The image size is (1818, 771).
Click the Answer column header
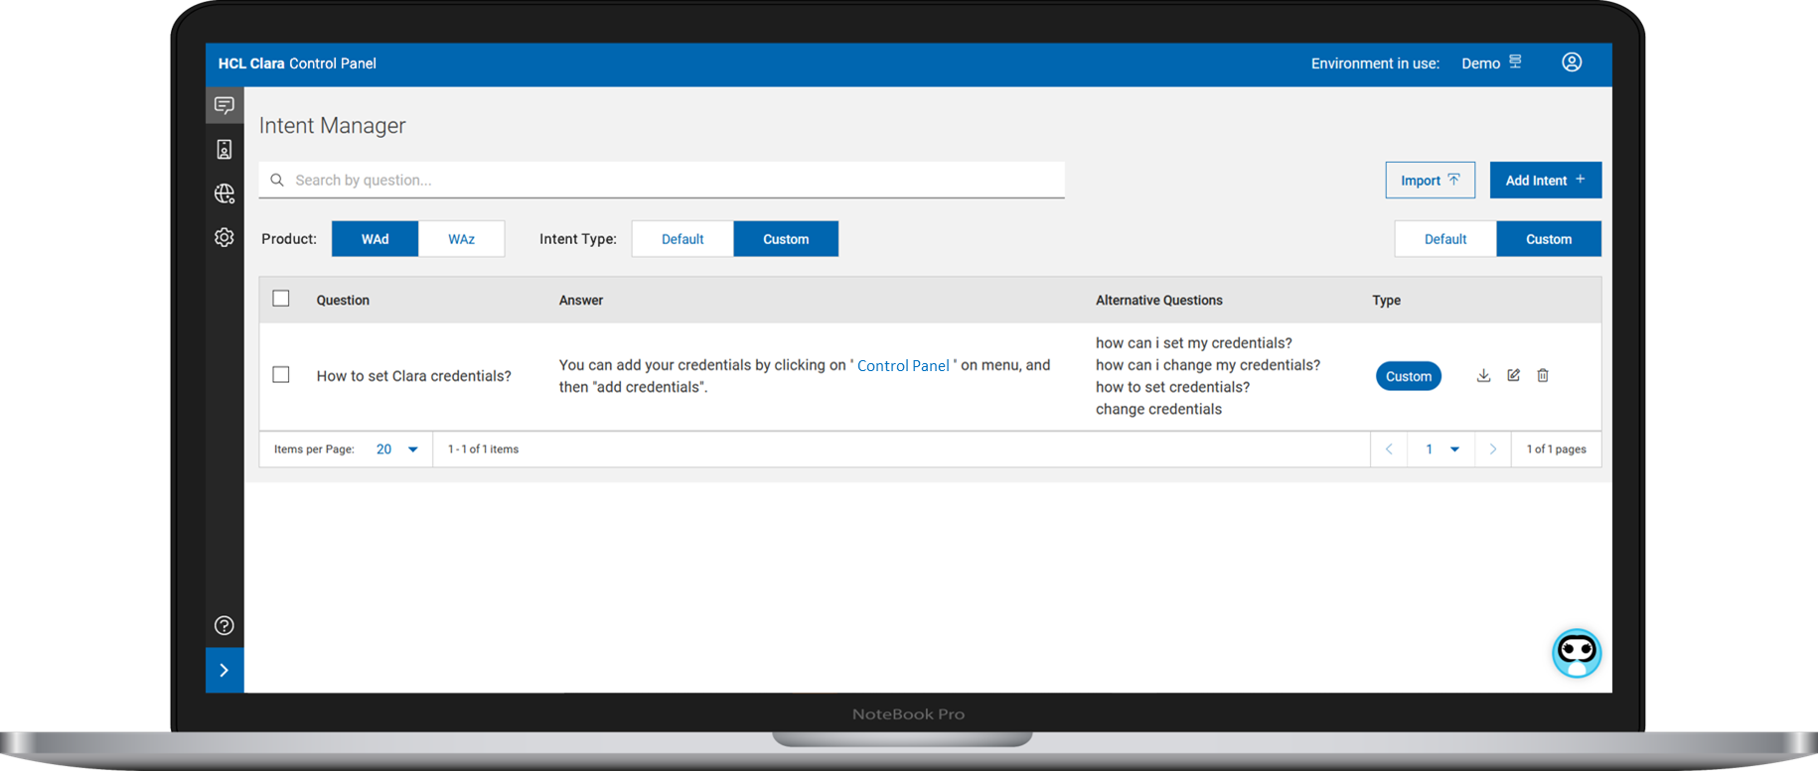(x=581, y=300)
